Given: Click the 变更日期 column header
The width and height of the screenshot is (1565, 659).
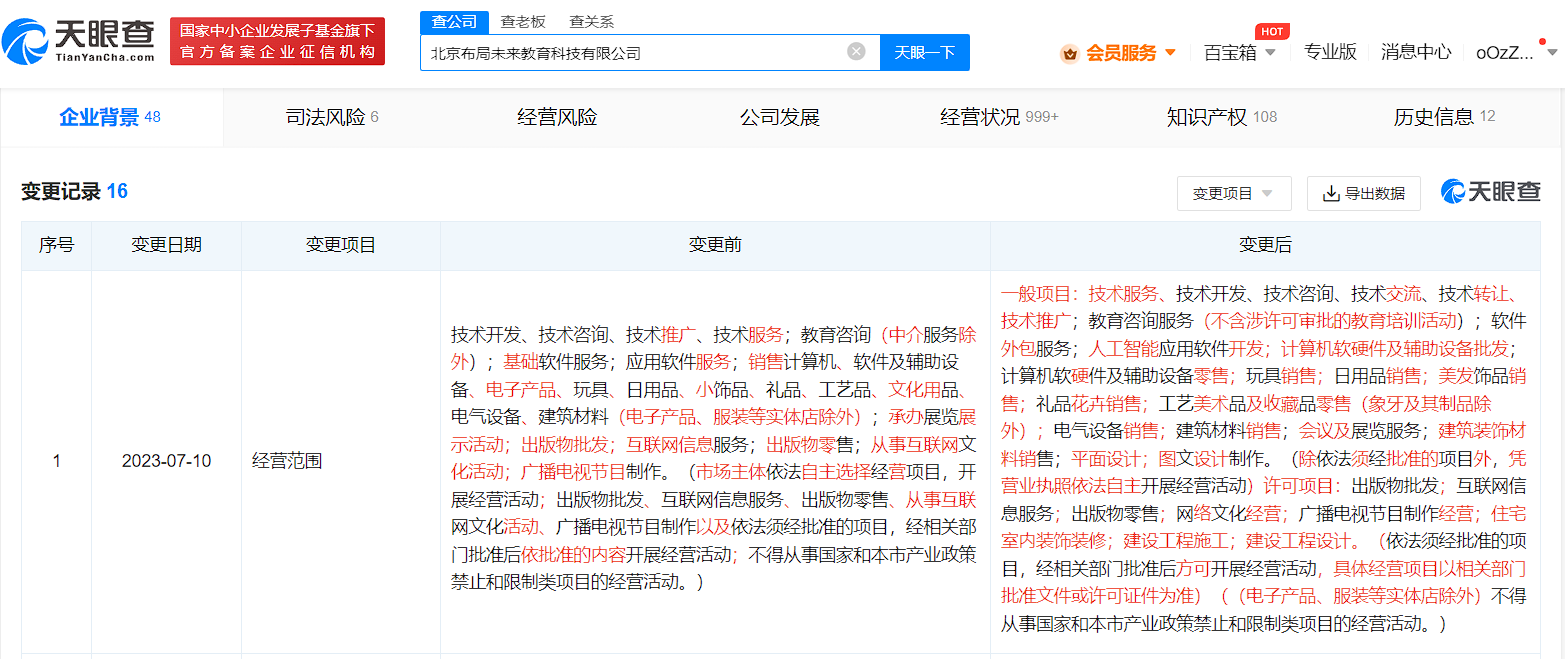Looking at the screenshot, I should (166, 245).
